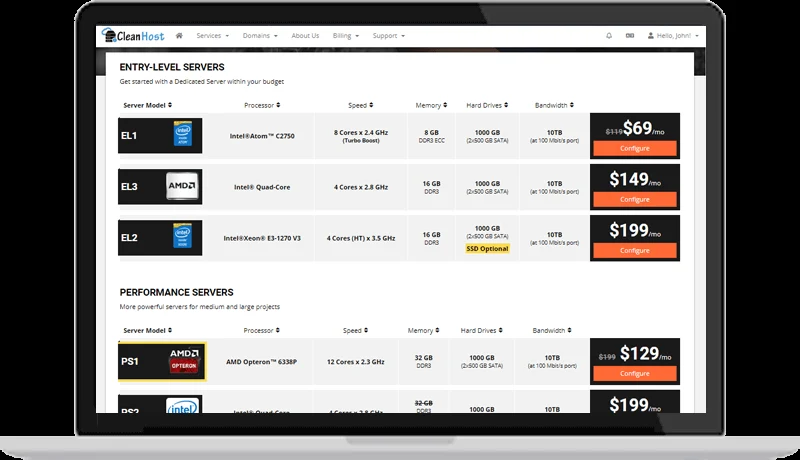Click the Intel badge on PS2 row
The width and height of the screenshot is (800, 460).
[182, 405]
